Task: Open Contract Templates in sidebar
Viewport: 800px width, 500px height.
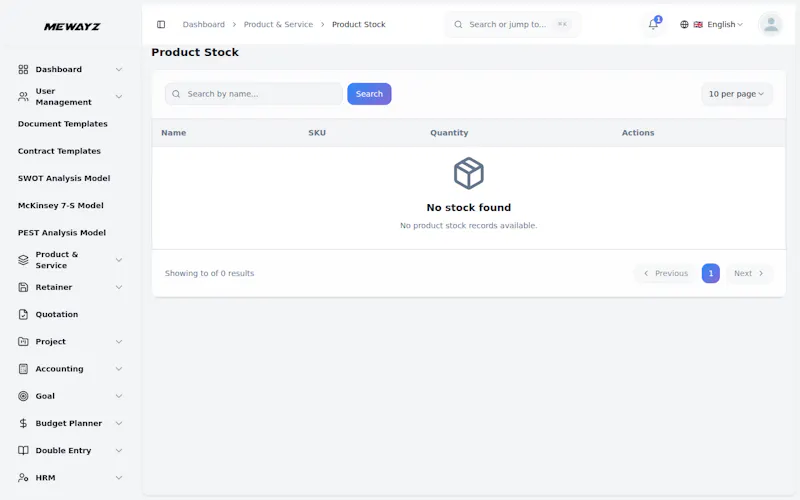Action: (x=59, y=151)
